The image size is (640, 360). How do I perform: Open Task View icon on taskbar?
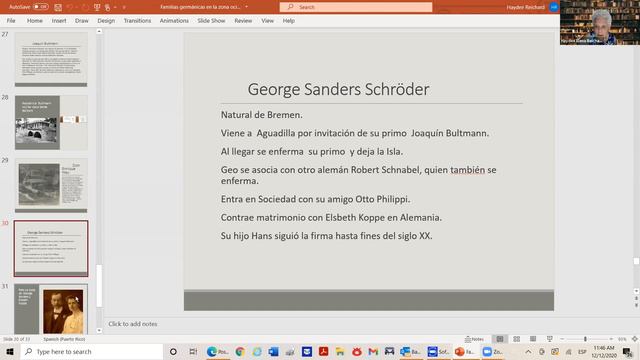[x=193, y=351]
